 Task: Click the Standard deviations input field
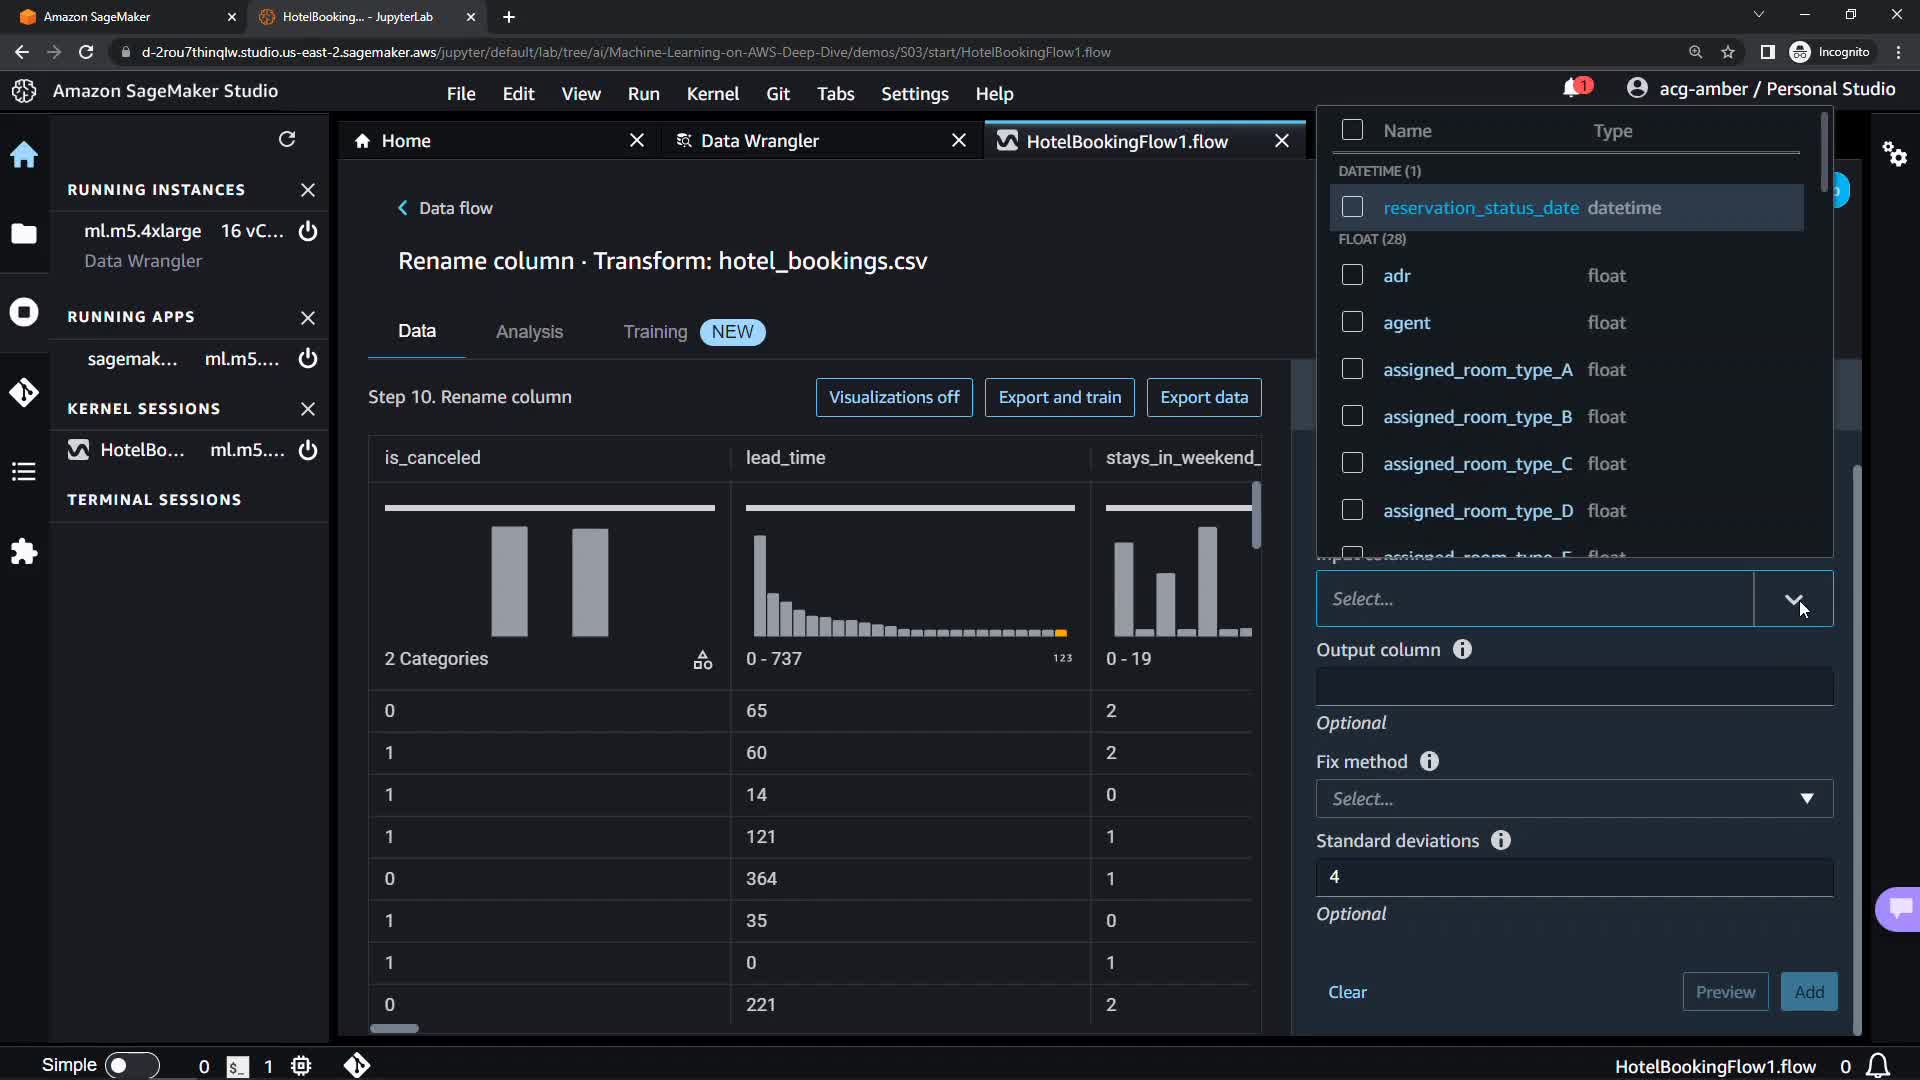click(1574, 877)
